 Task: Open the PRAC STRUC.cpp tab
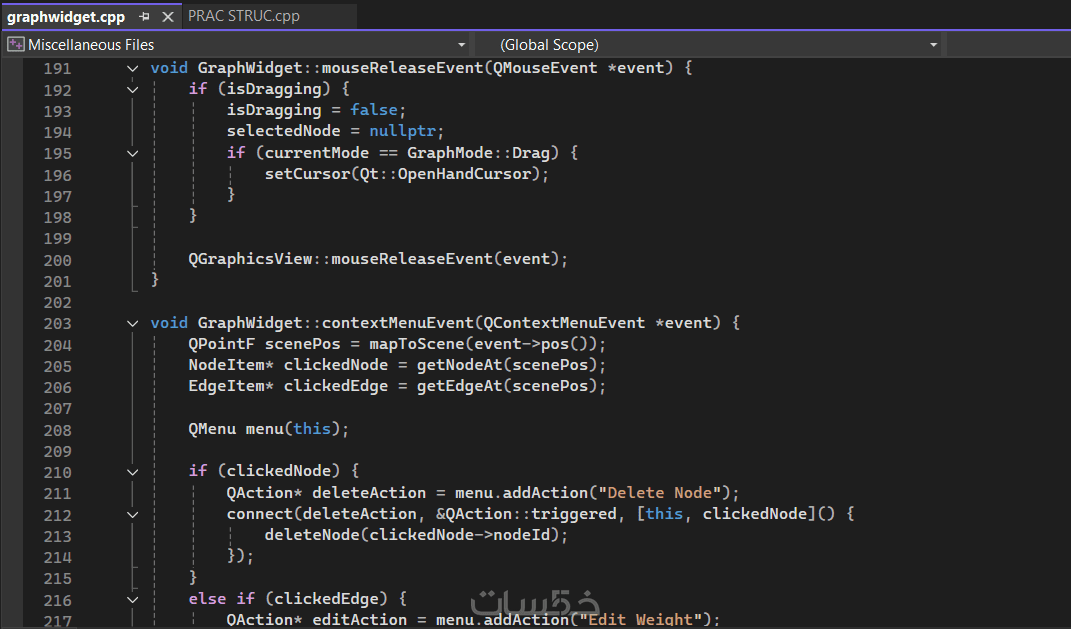pos(244,16)
